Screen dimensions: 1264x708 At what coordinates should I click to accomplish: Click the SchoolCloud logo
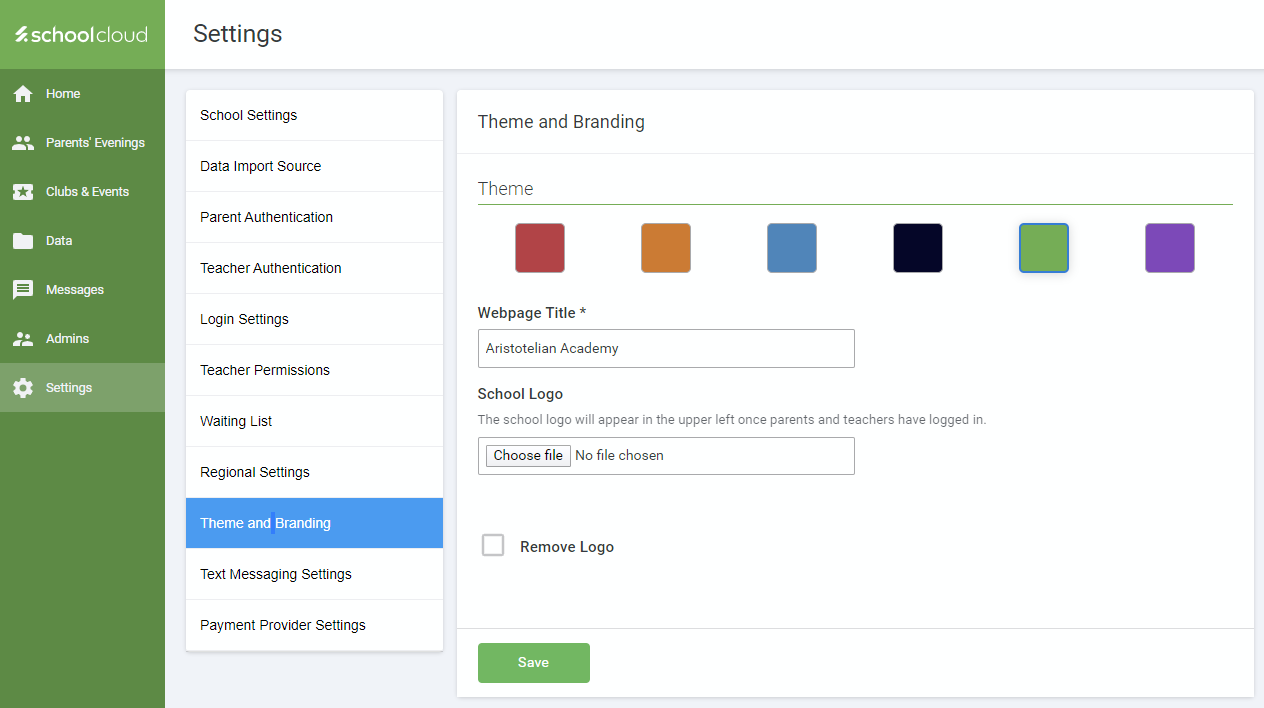tap(82, 35)
